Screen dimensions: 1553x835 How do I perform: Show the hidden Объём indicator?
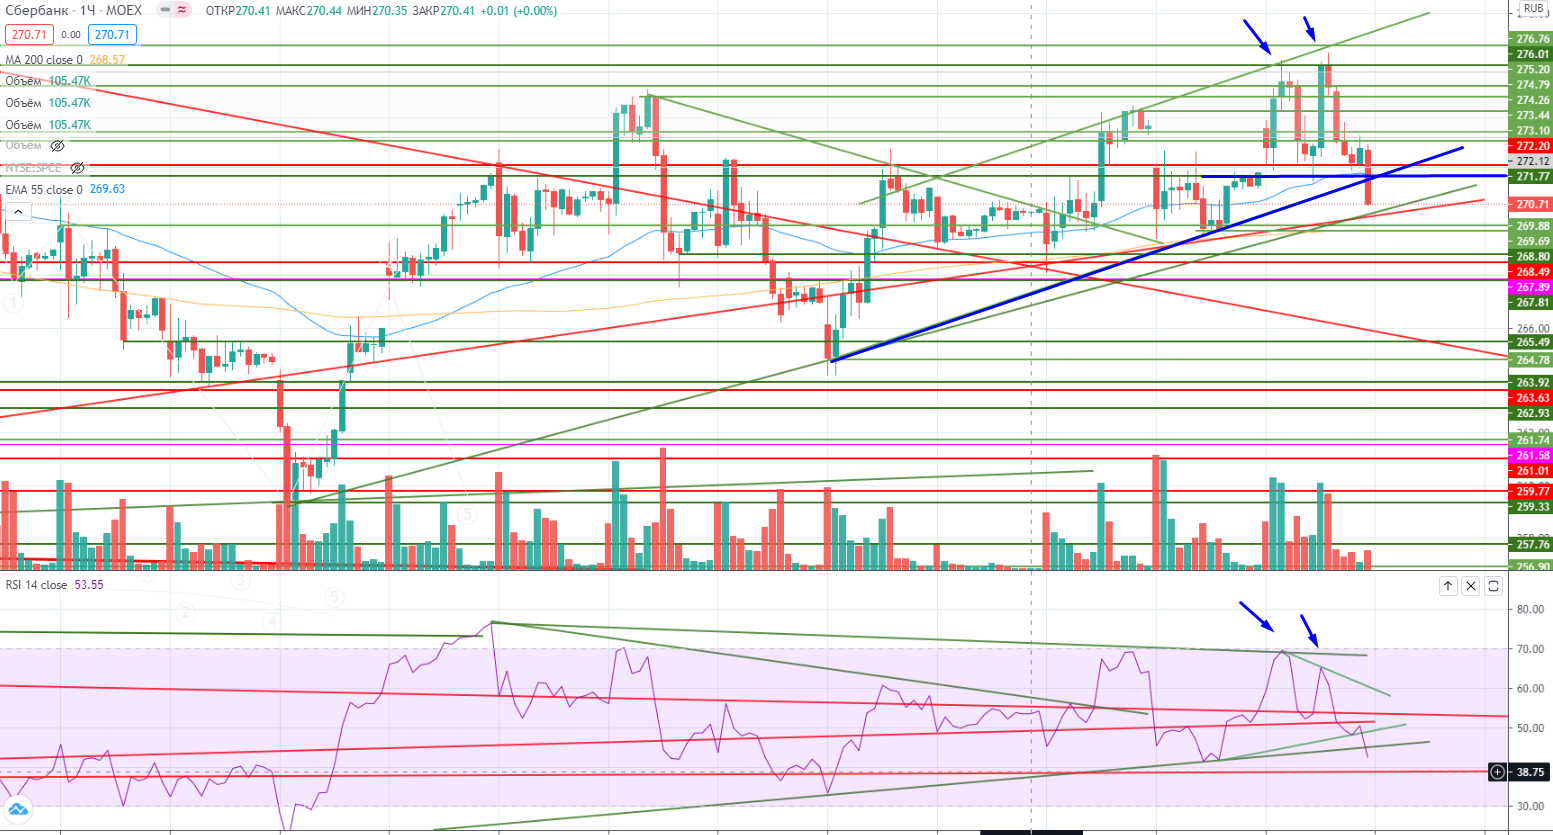tap(57, 146)
